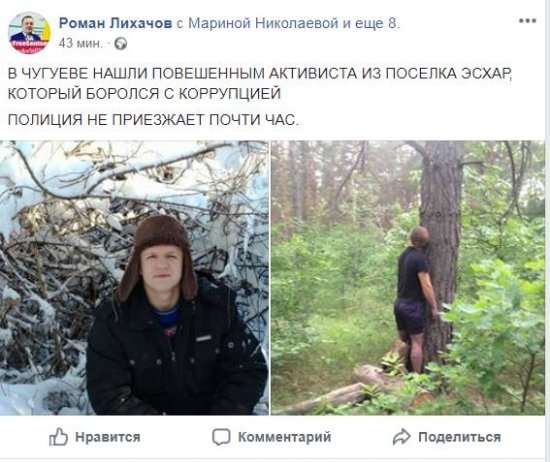Click the Роман Лихачов author name
This screenshot has height=462, width=550.
tap(115, 23)
